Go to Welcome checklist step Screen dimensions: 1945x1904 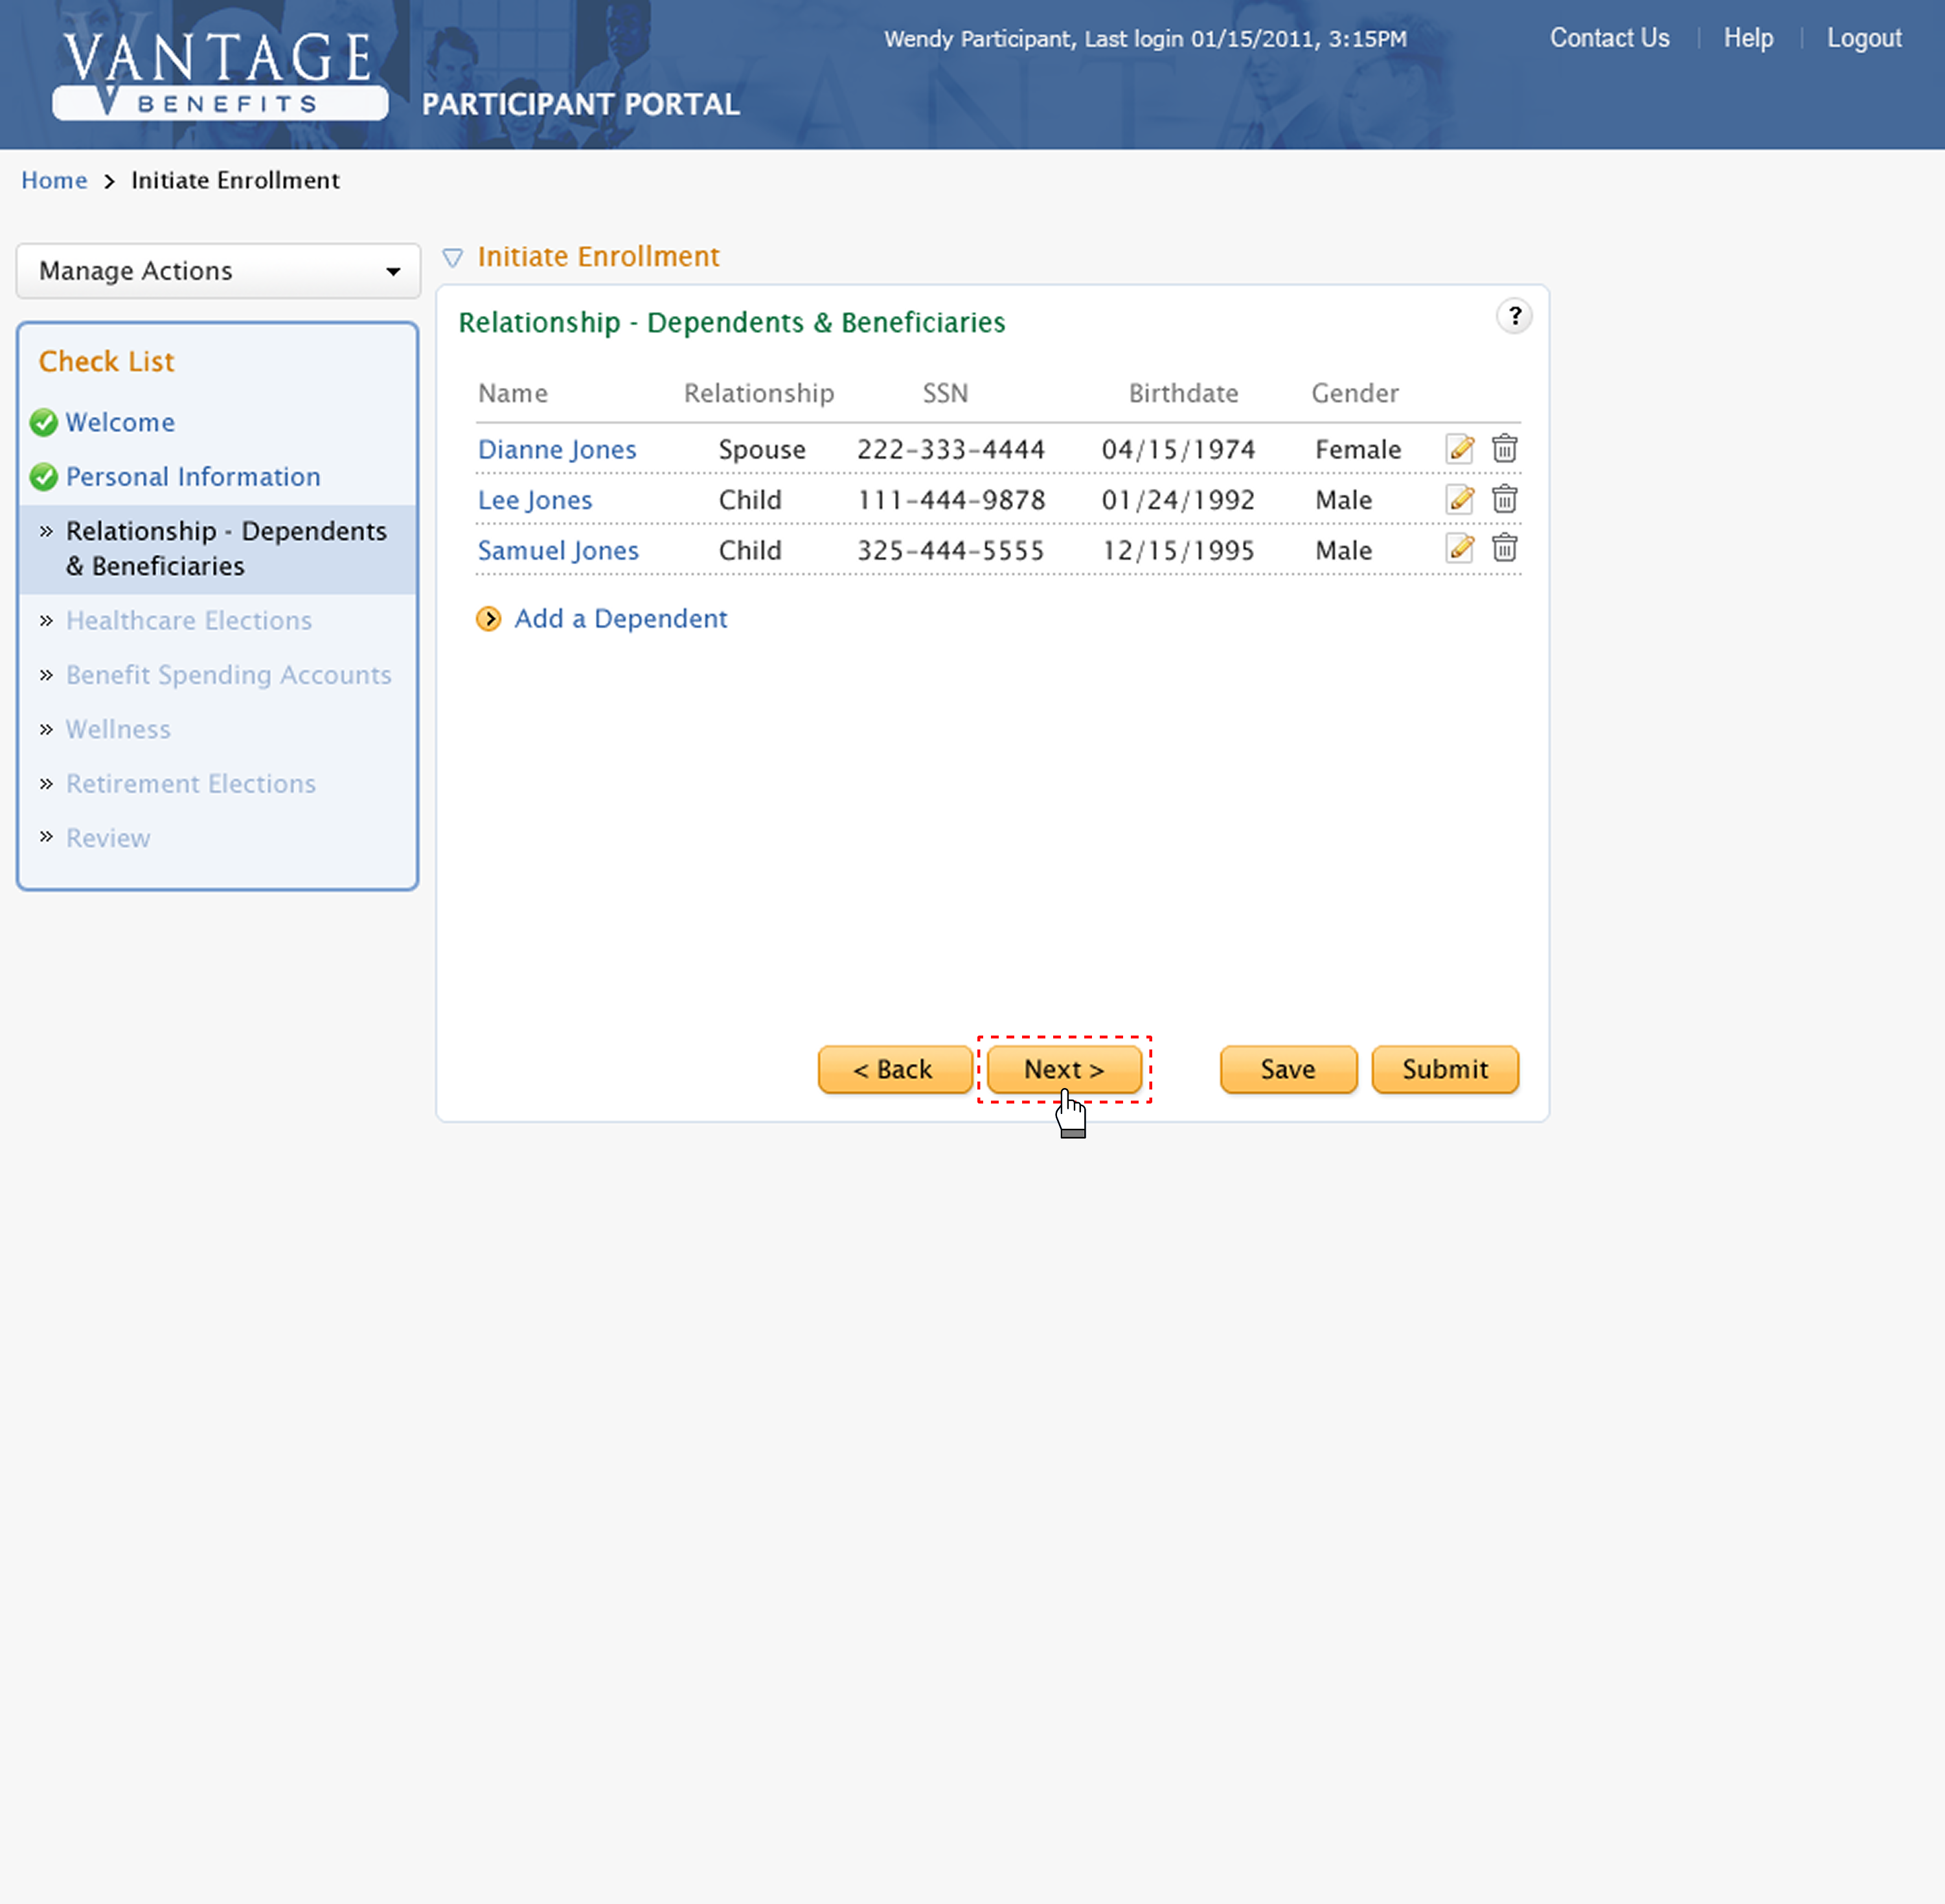click(x=120, y=422)
